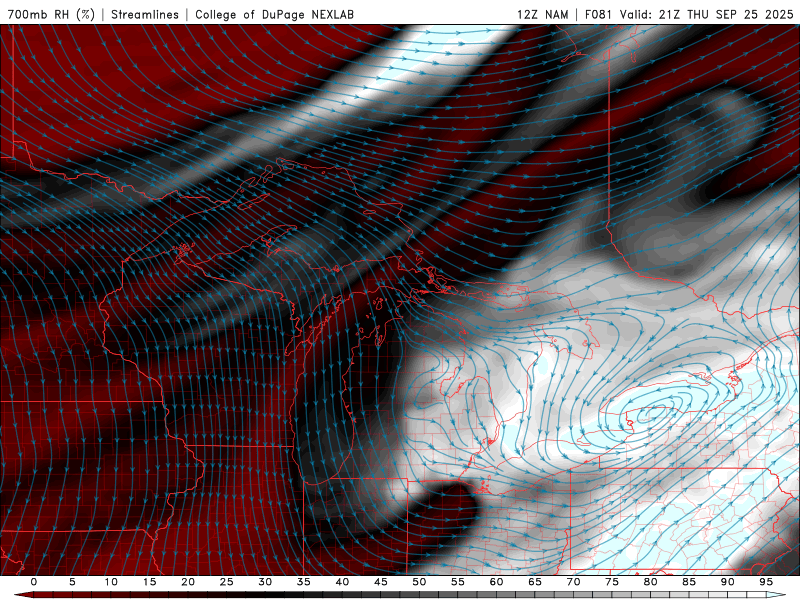Click the colorbar label "0"
The image size is (800, 600).
(x=34, y=582)
